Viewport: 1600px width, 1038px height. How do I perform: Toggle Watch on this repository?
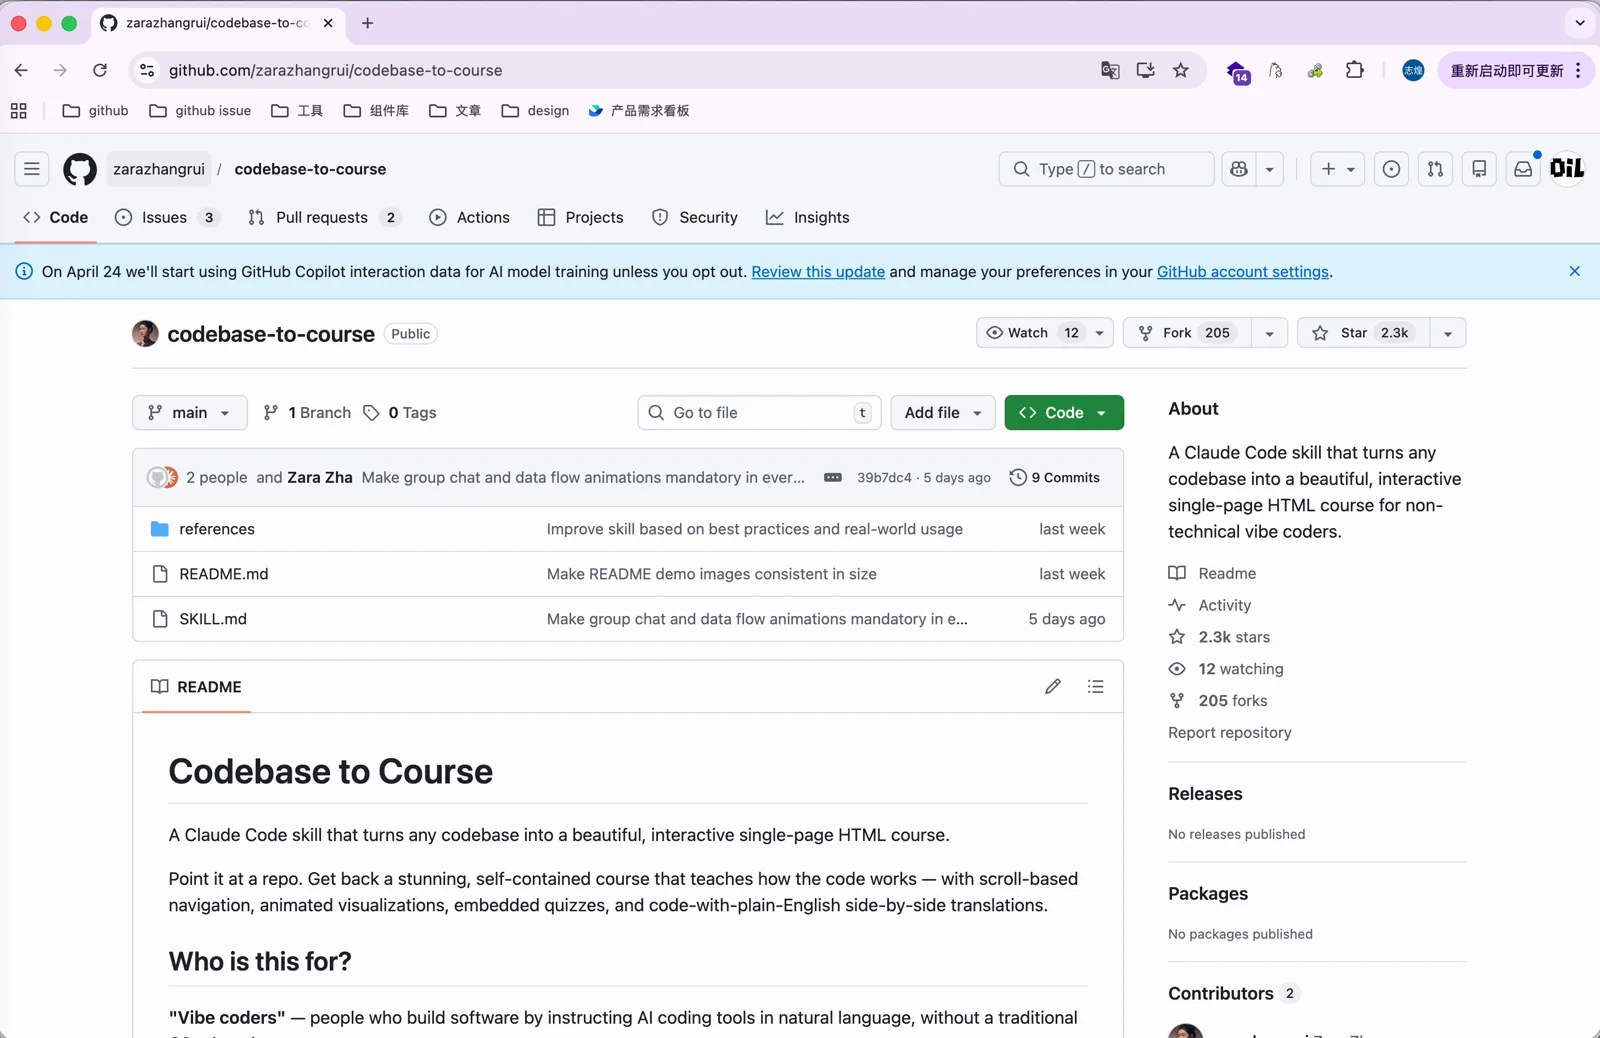pos(1032,333)
